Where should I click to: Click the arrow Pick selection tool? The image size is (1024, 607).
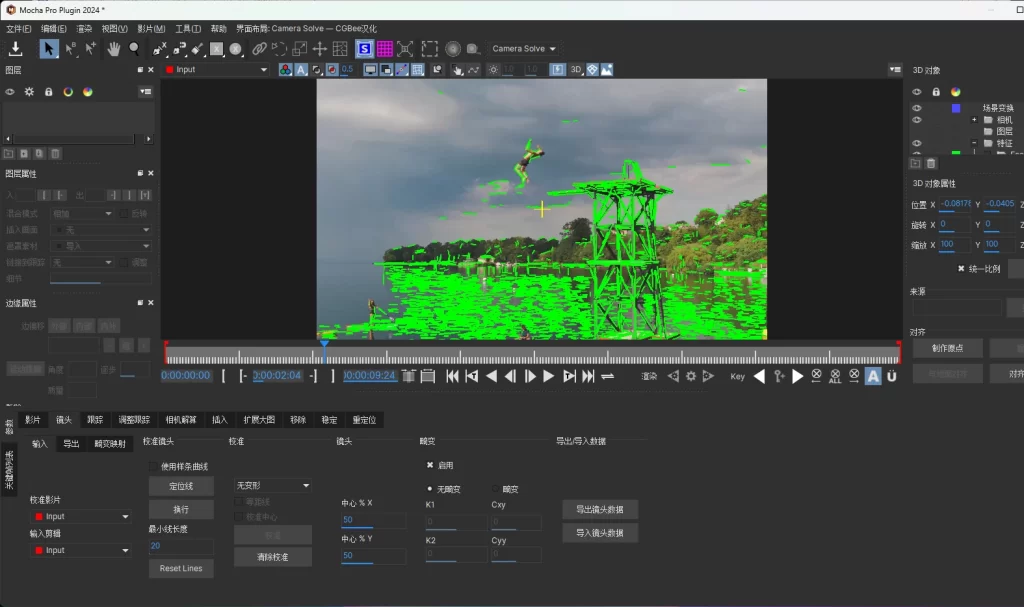[49, 48]
